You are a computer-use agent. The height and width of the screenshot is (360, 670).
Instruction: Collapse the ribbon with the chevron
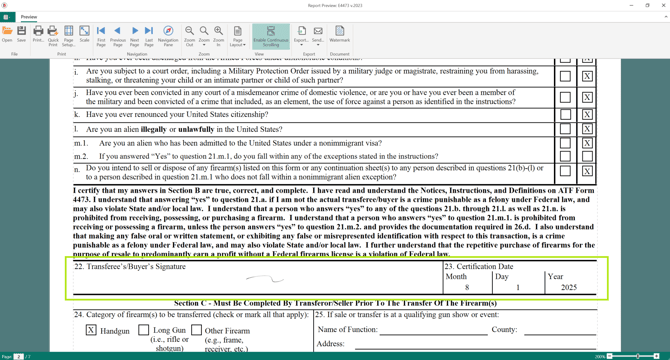coord(665,17)
